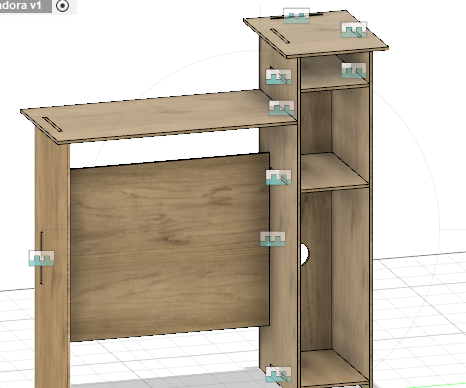Select the joint icon at the back panel's top right corner
The height and width of the screenshot is (388, 466).
pyautogui.click(x=278, y=177)
